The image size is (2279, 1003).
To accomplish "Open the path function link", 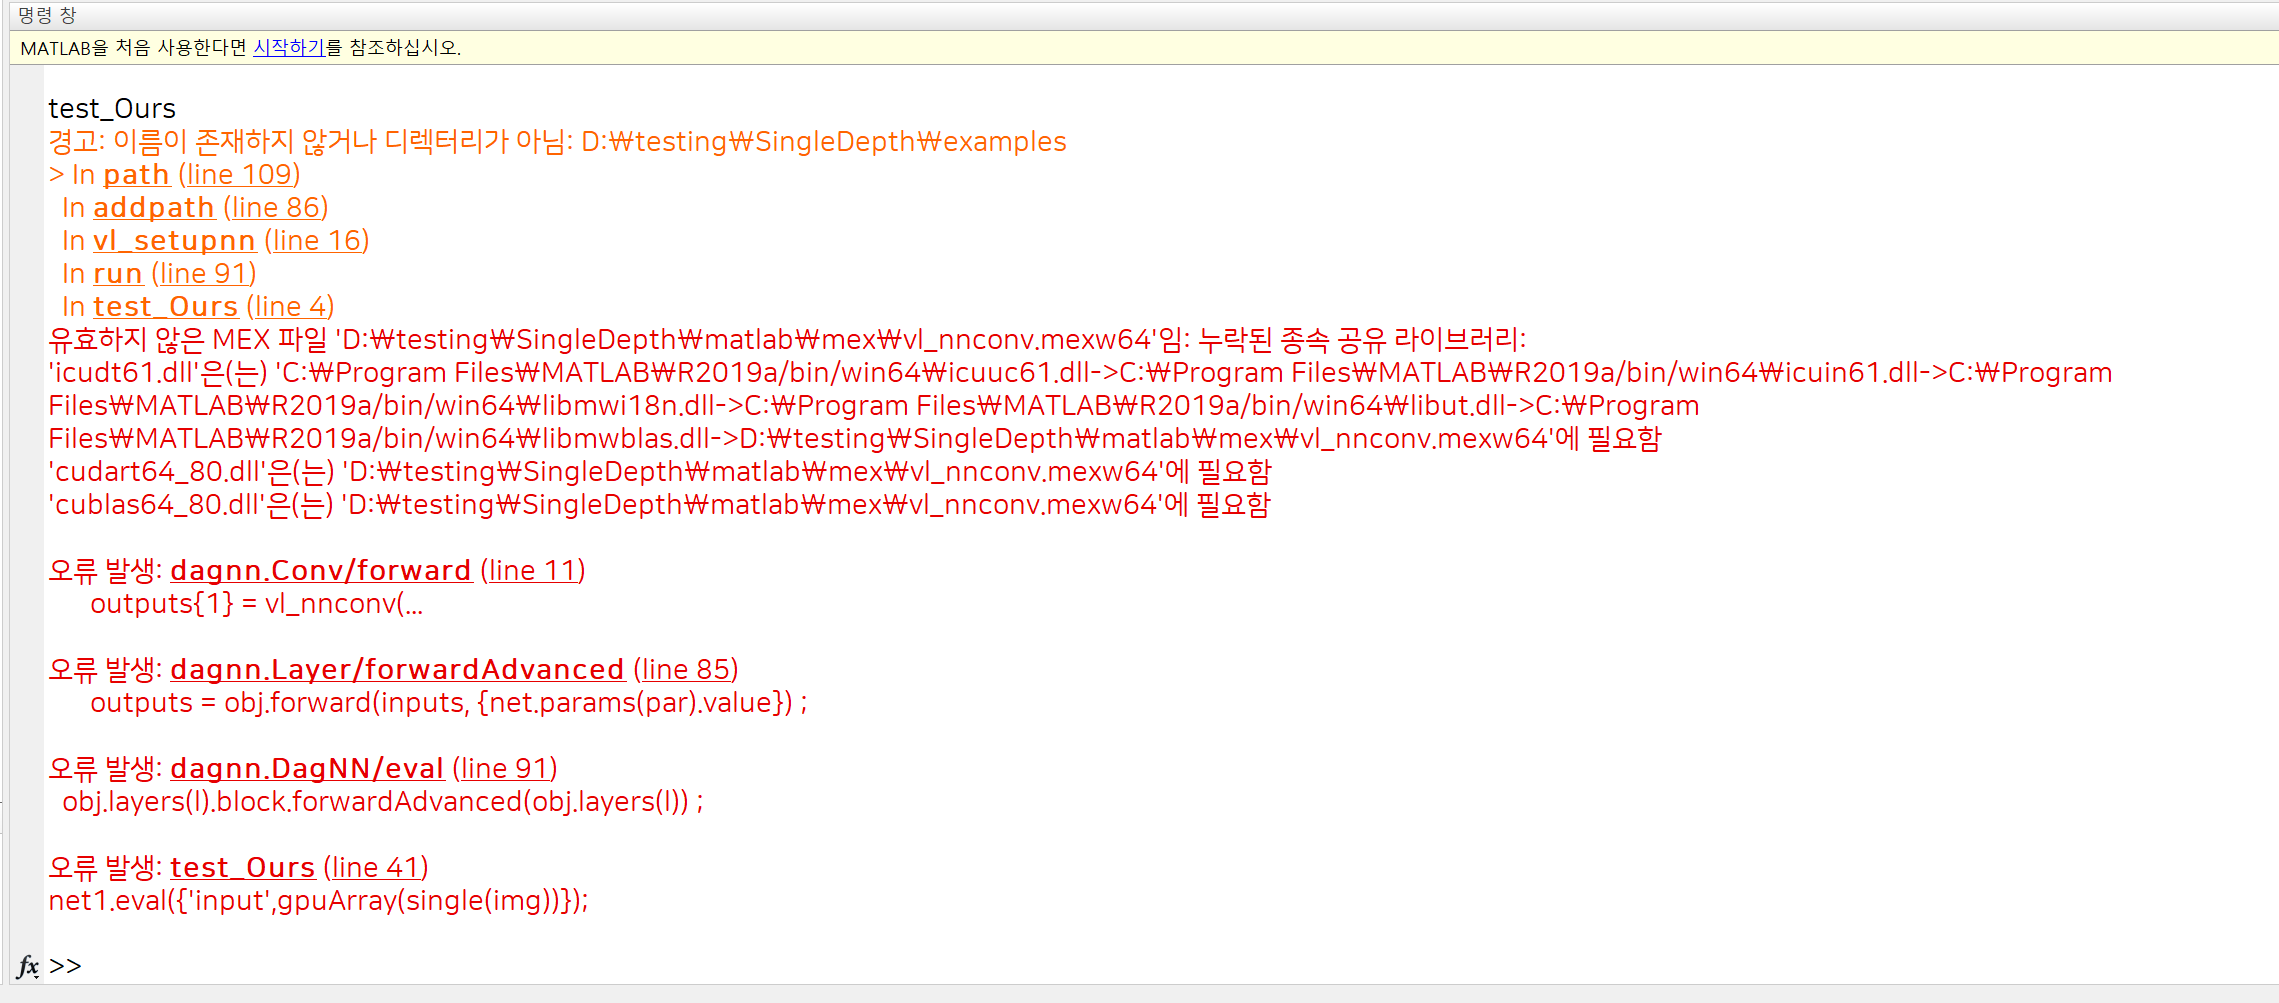I will click(x=136, y=174).
